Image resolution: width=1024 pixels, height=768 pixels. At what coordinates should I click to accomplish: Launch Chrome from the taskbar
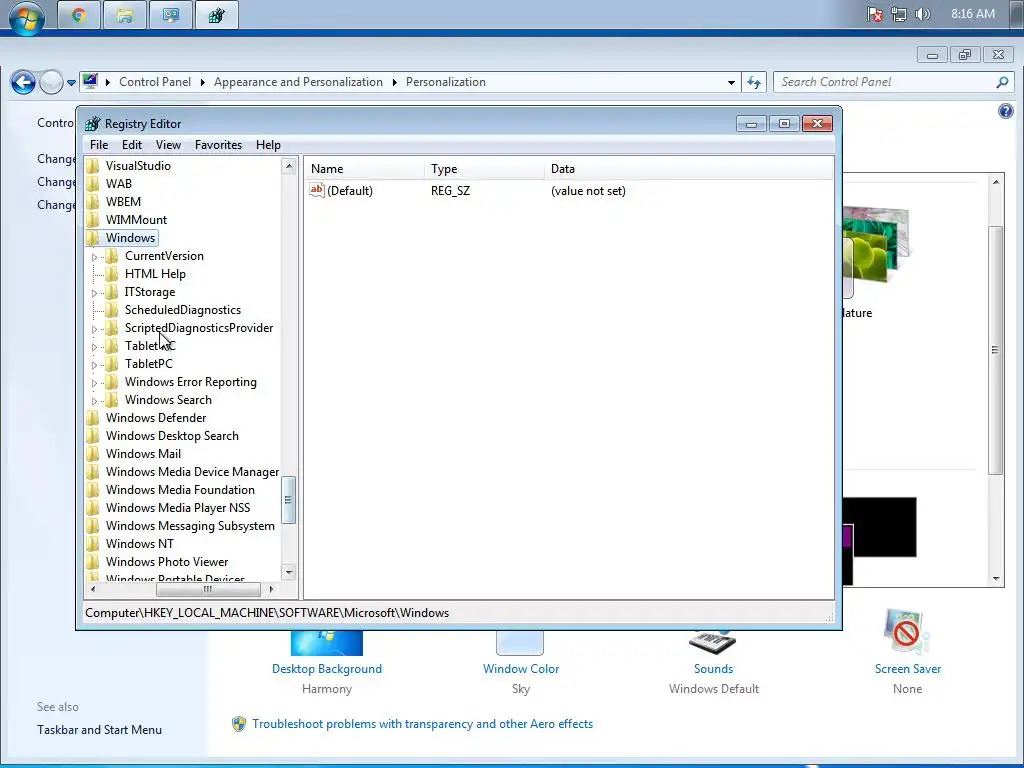[79, 15]
